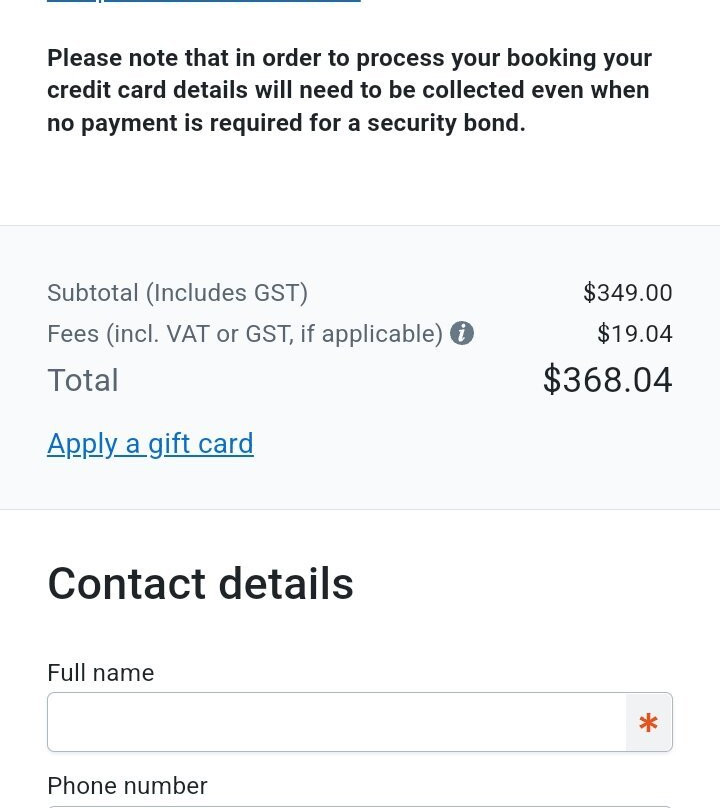Click the Phone number field below its label
The image size is (720, 808).
point(359,804)
